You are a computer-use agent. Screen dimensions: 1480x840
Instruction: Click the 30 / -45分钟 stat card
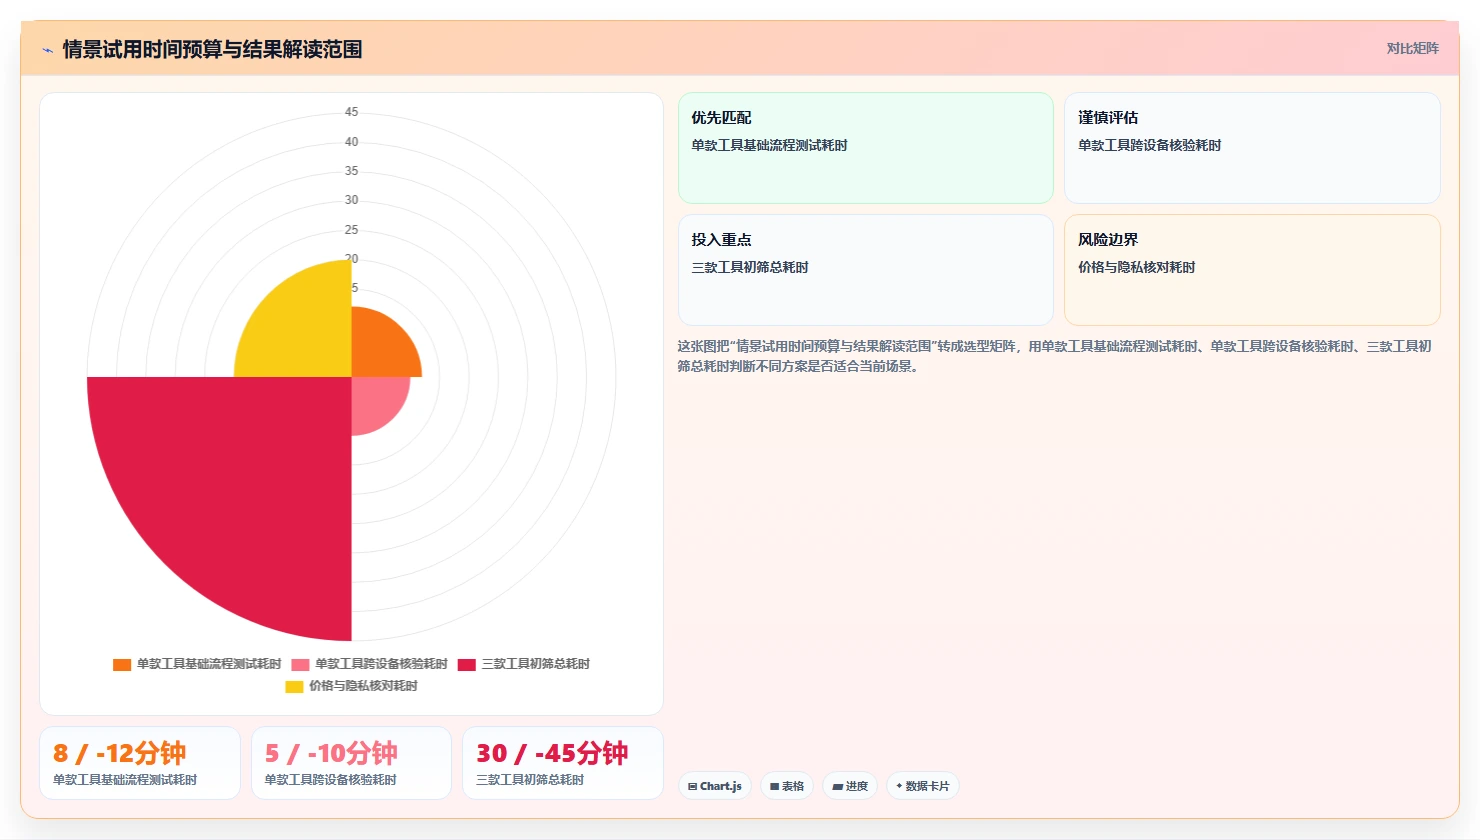563,763
